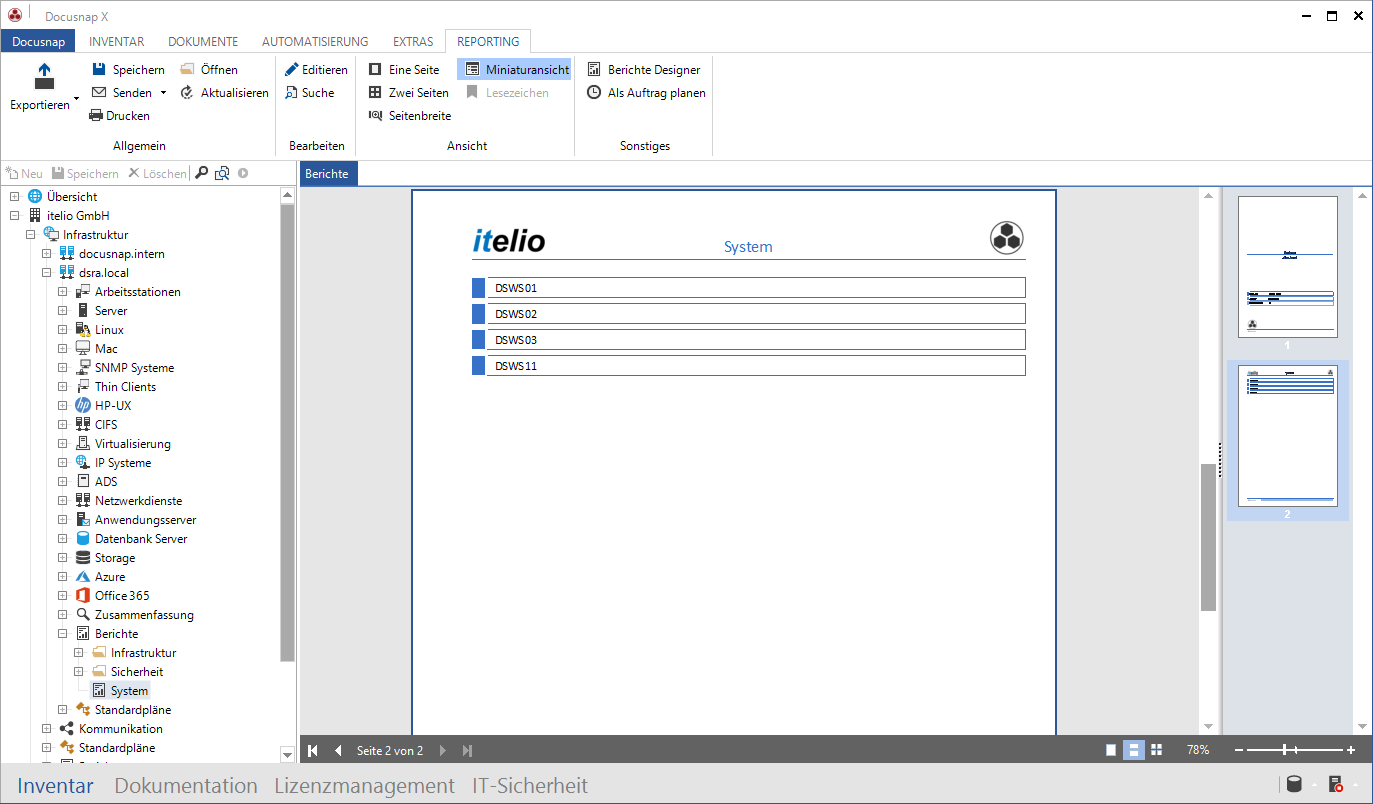The height and width of the screenshot is (804, 1373).
Task: Click the Virtualisierung icon in tree
Action: [x=83, y=444]
